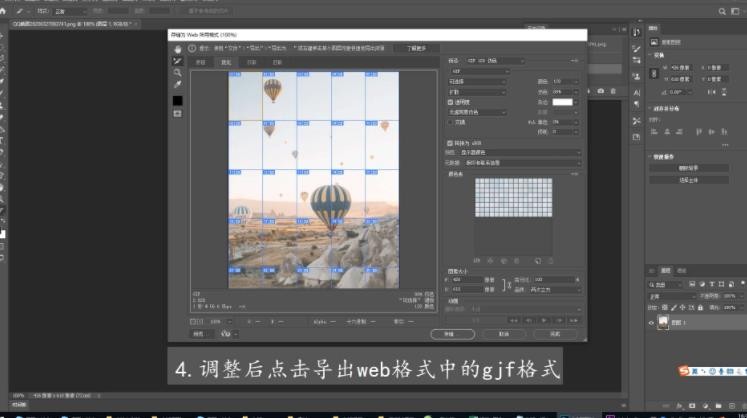Select the Hand tool in Save for Web
The width and height of the screenshot is (747, 418).
[x=178, y=49]
